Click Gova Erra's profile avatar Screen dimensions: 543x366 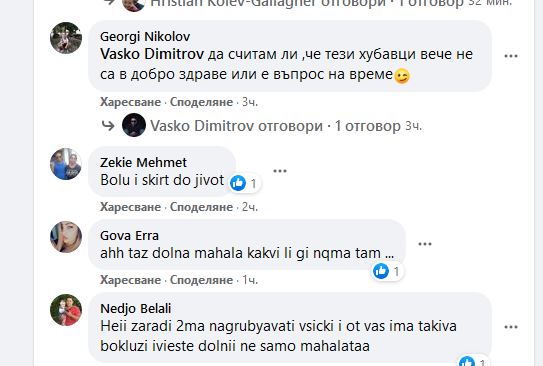(x=66, y=237)
